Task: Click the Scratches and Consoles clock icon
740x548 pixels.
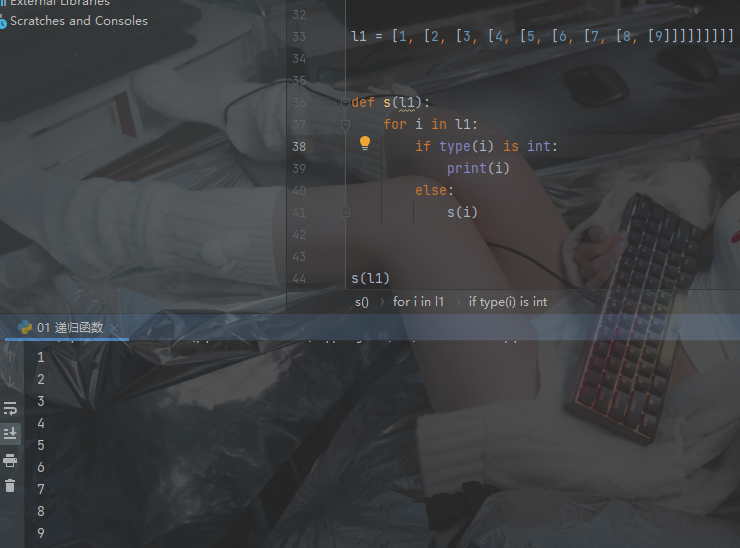Action: coord(3,22)
